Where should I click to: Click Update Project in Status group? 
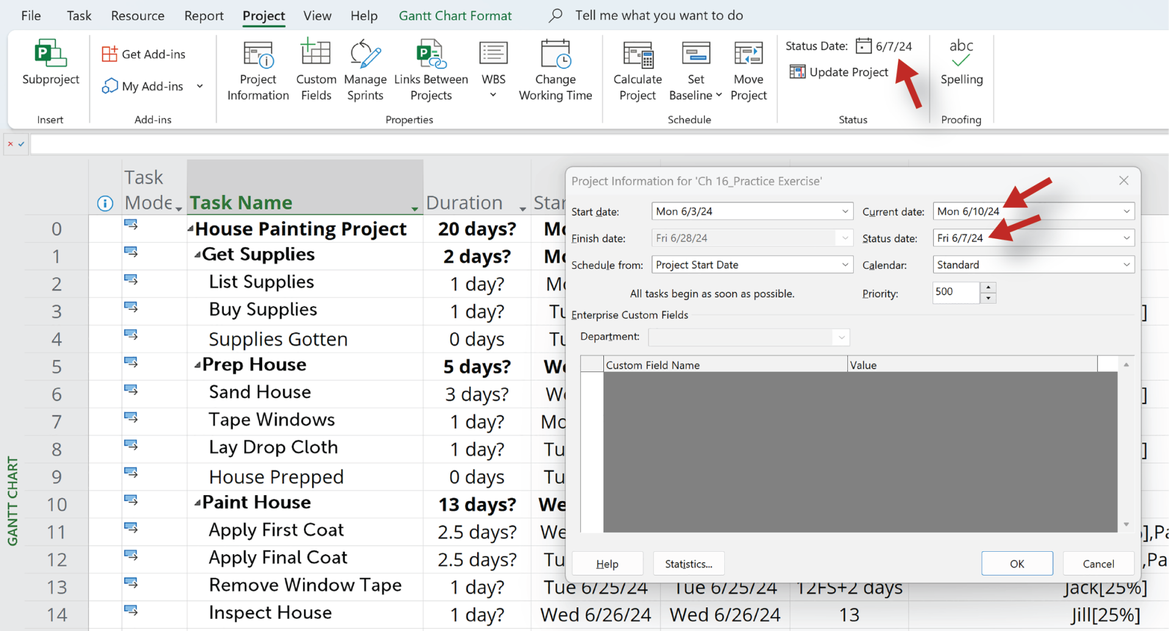[839, 72]
